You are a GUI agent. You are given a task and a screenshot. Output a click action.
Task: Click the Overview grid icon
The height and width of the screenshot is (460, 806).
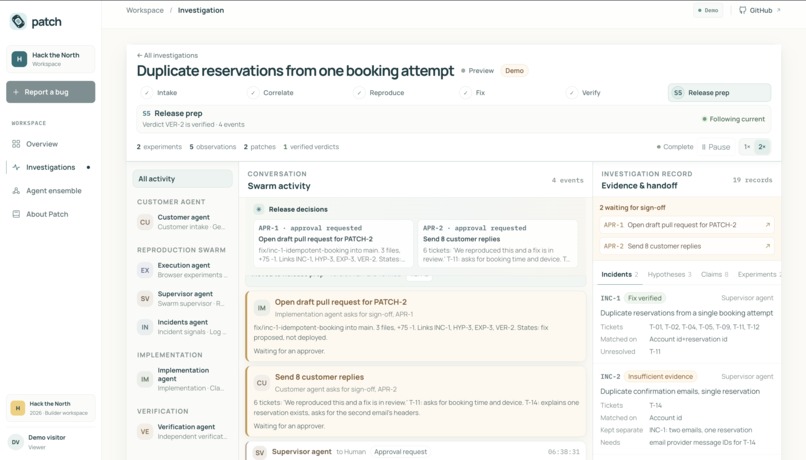coord(16,144)
